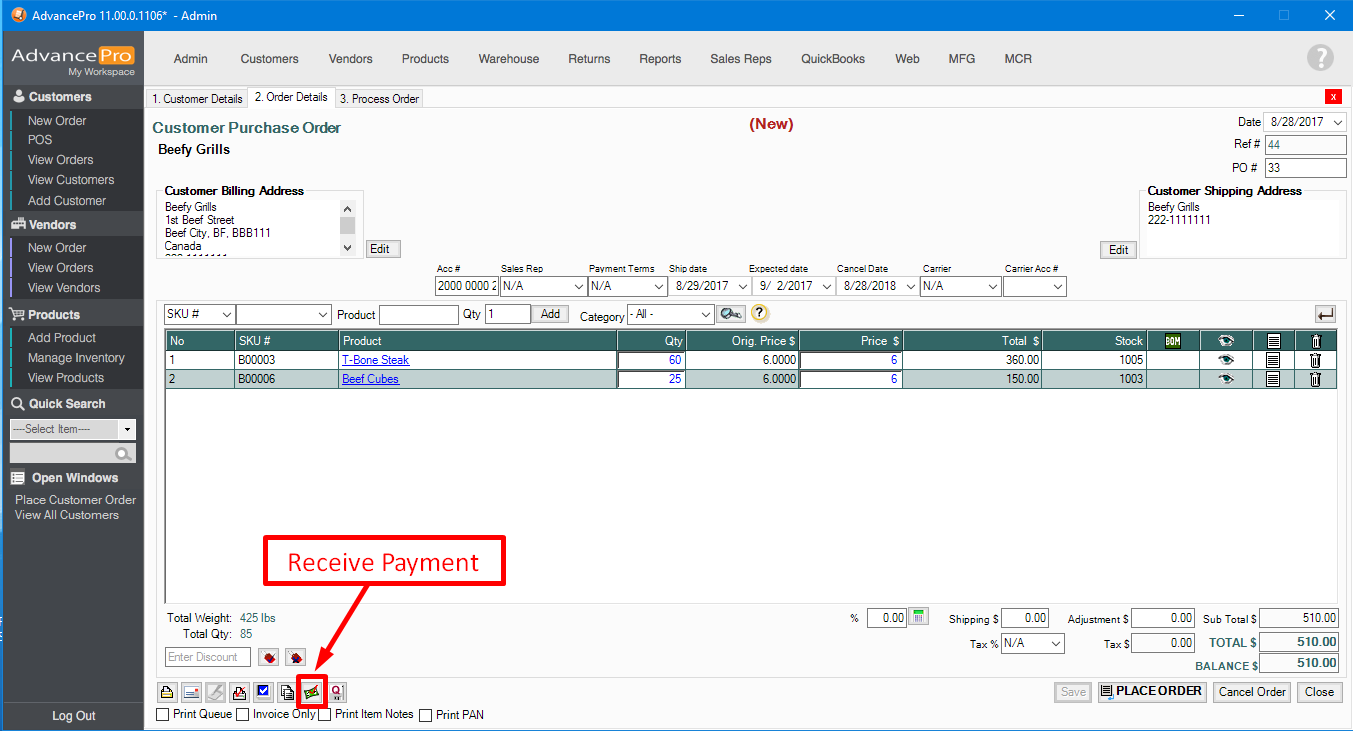Expand the Category dropdown
The image size is (1353, 731).
click(705, 315)
